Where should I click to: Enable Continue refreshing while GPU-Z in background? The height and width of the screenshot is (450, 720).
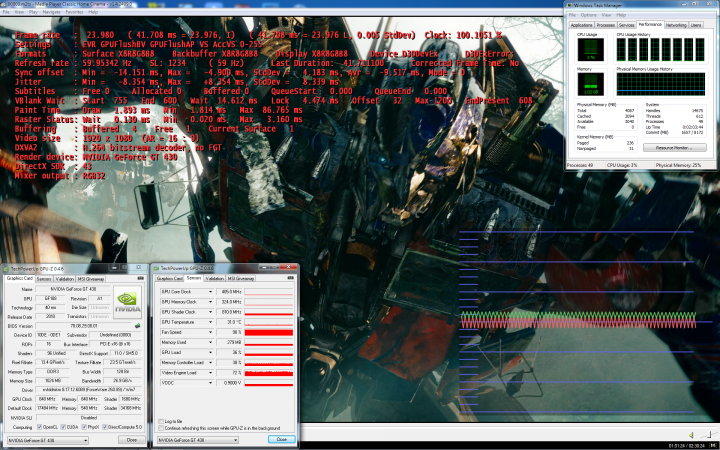[161, 428]
